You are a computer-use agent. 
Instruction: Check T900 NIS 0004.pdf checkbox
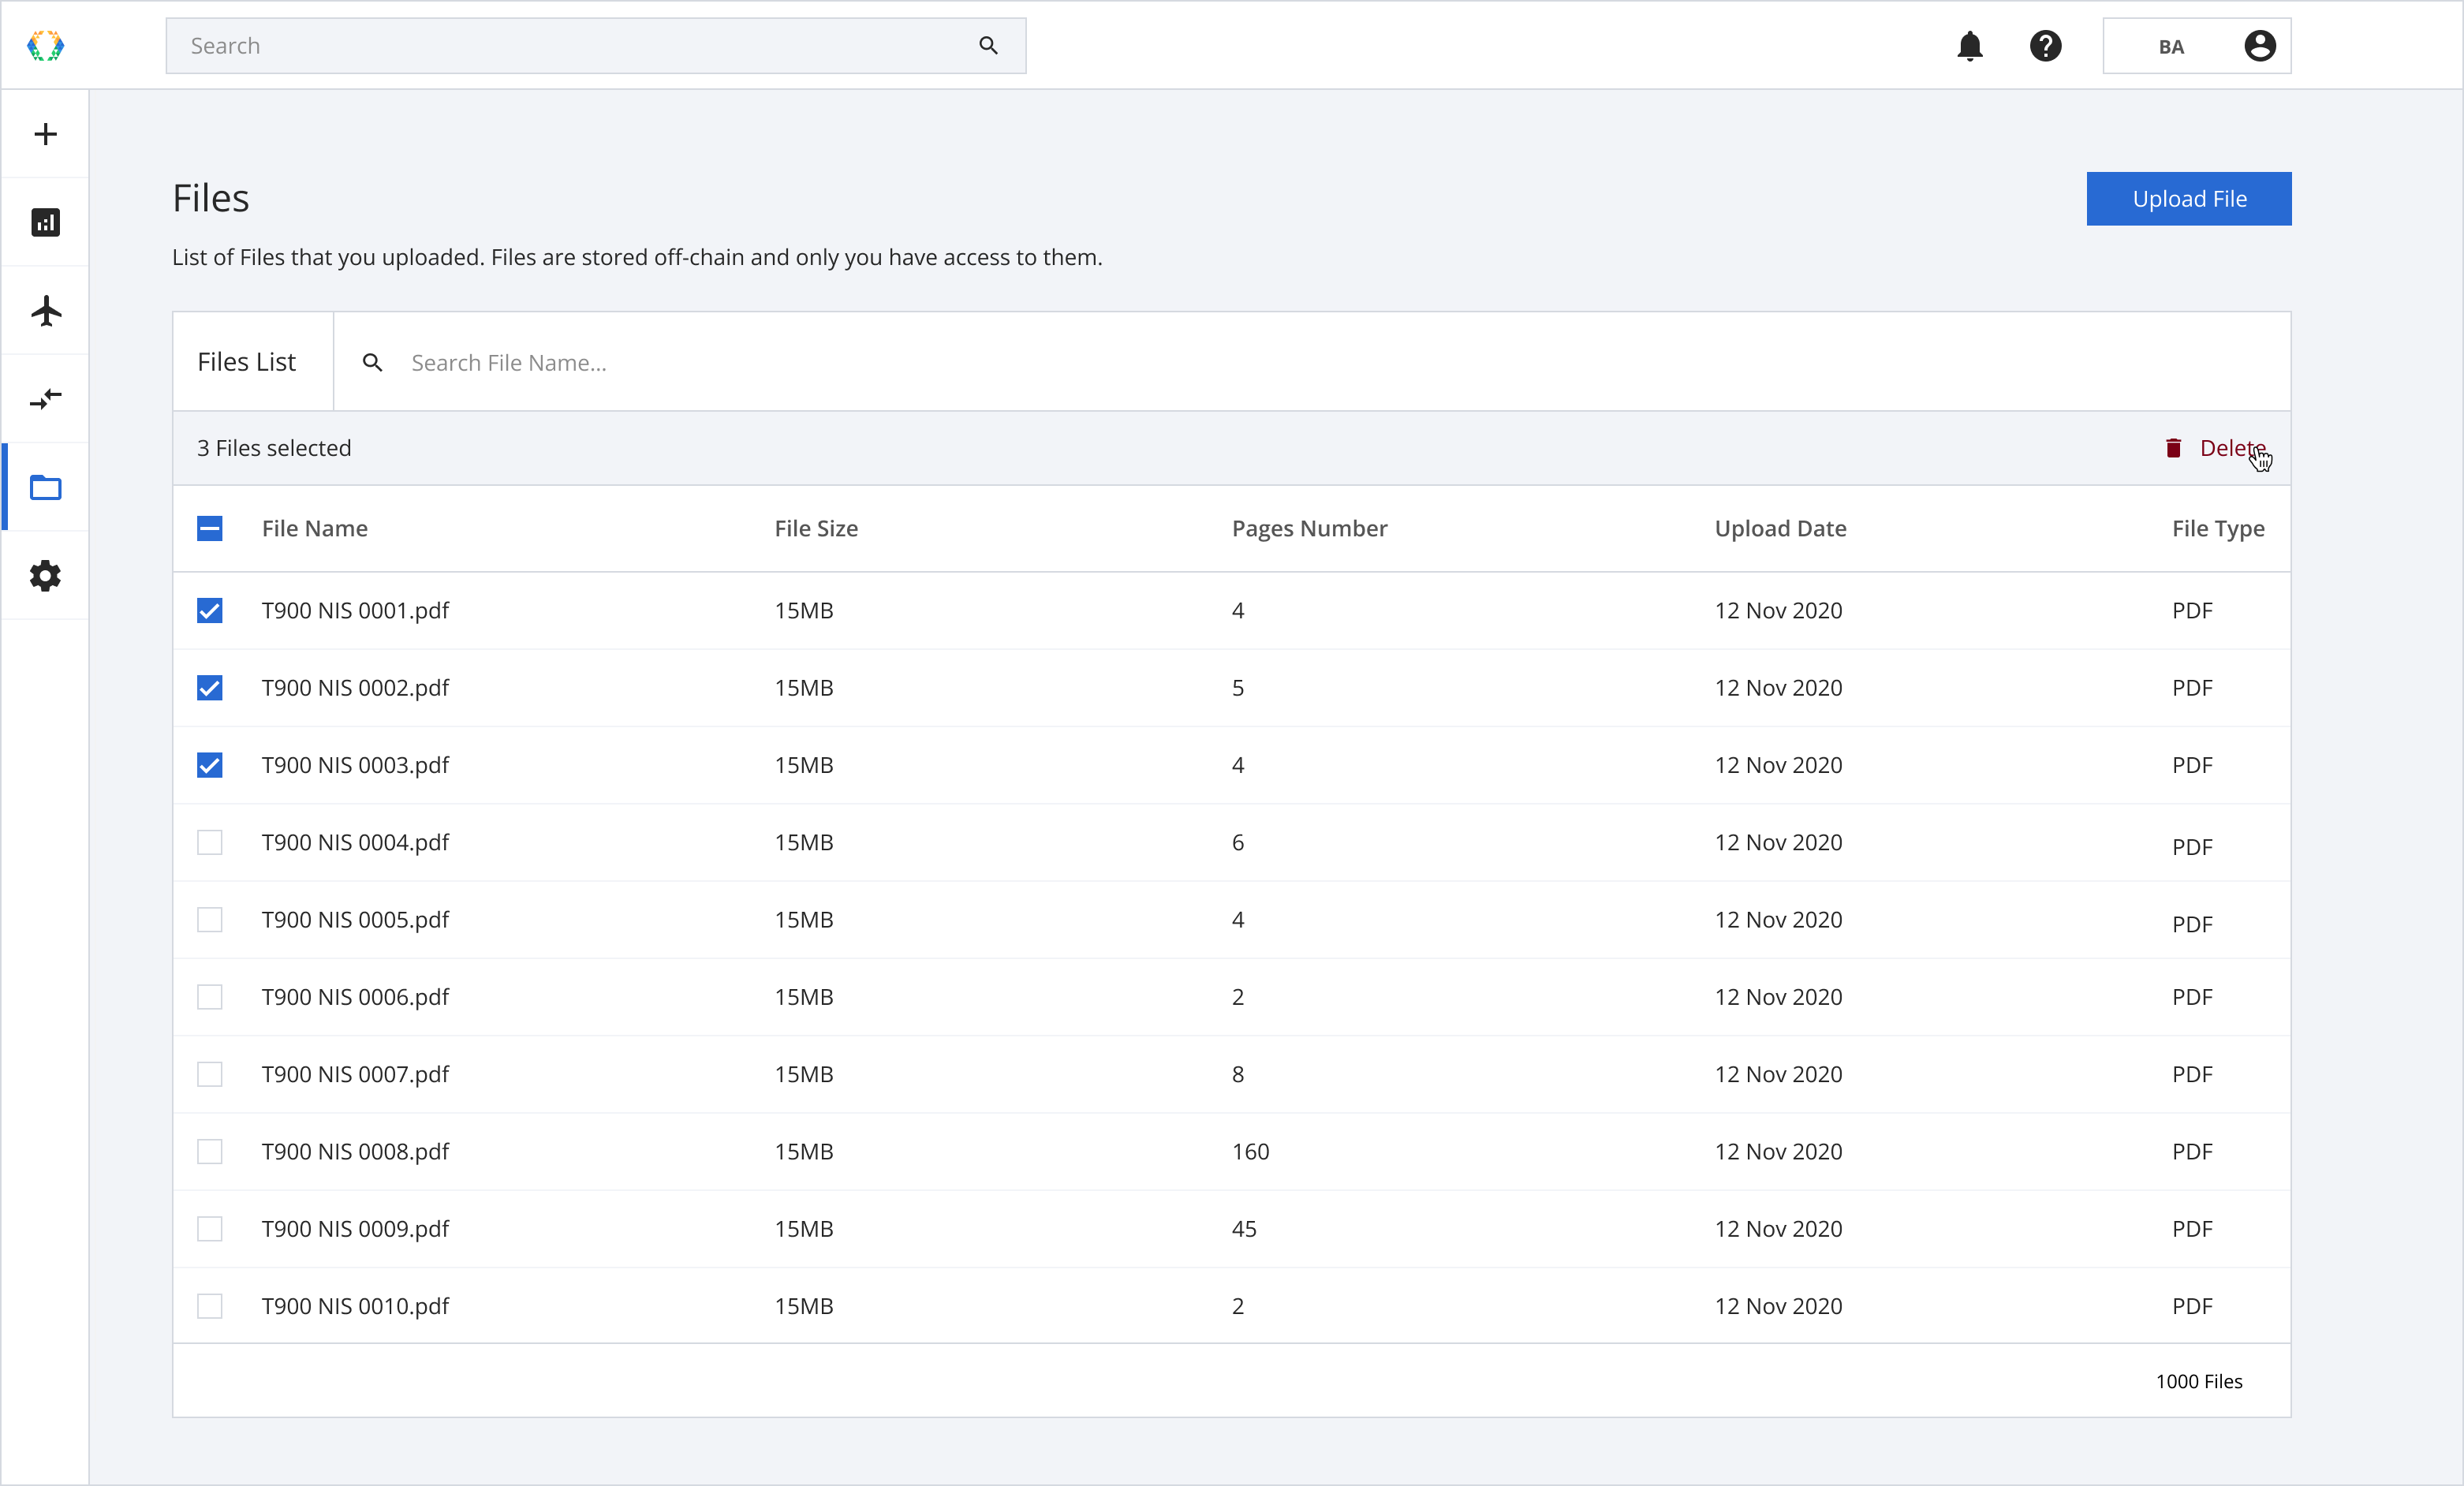[x=210, y=842]
